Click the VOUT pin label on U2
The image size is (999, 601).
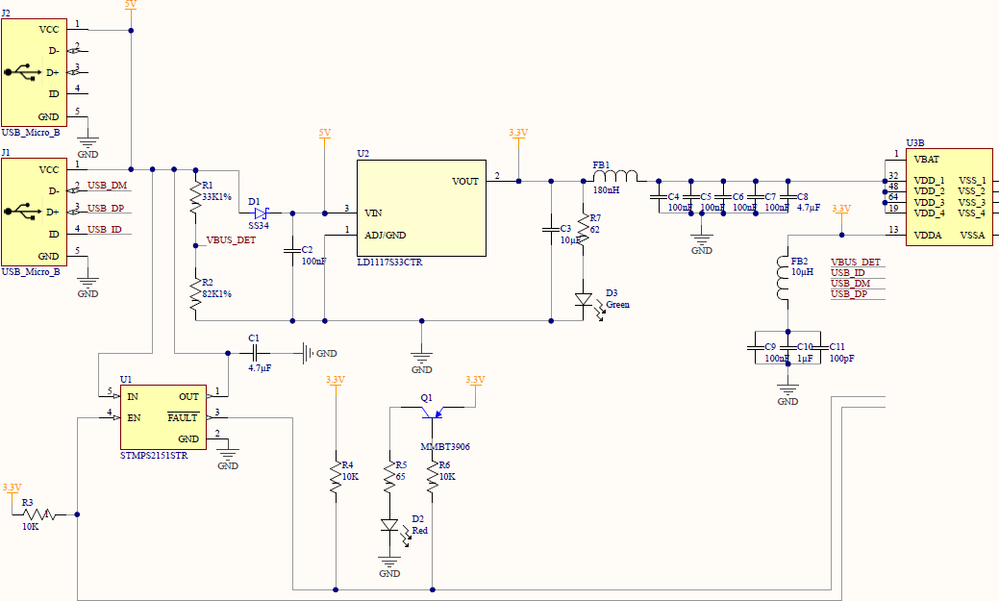pos(465,182)
